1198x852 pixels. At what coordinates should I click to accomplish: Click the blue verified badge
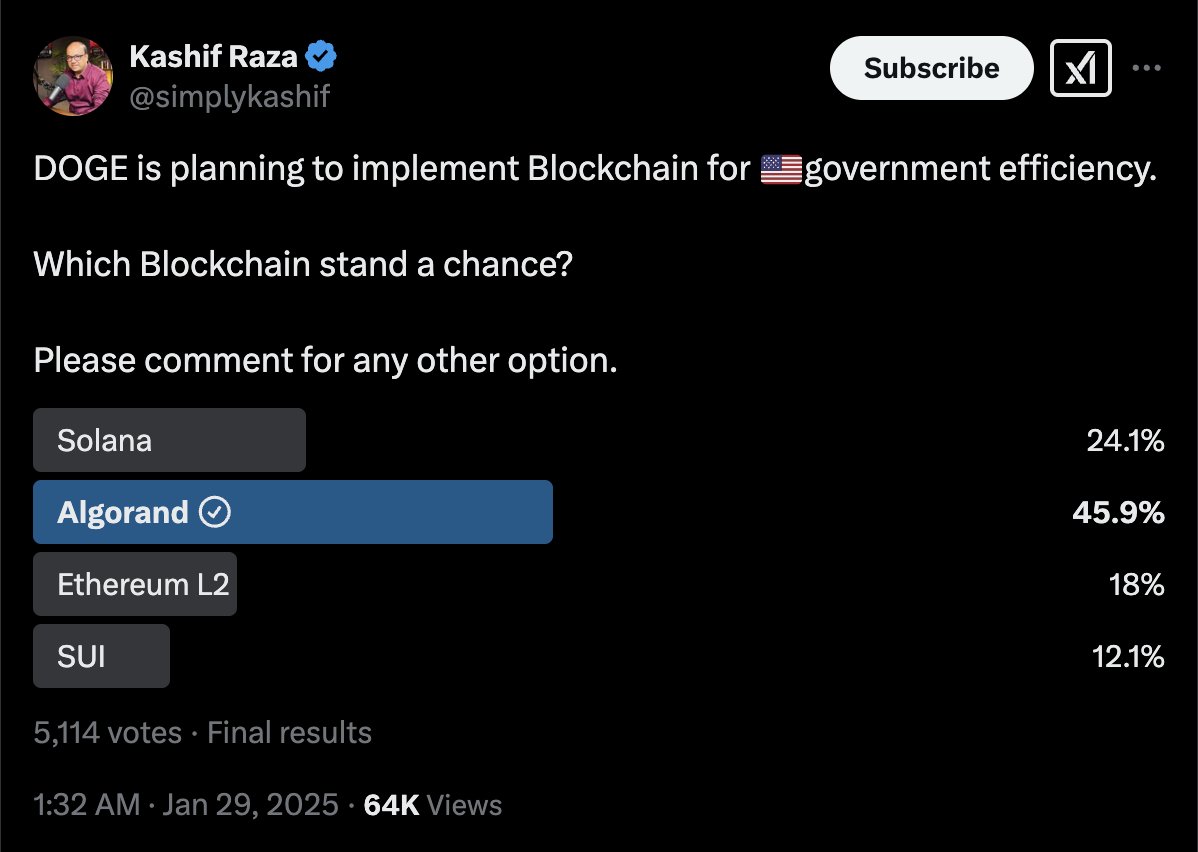[x=321, y=57]
